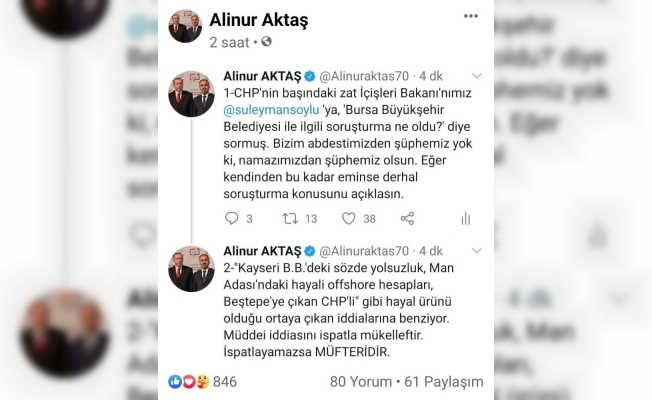Like the first tweet with 38 hearts
This screenshot has height=400, width=652.
(348, 218)
